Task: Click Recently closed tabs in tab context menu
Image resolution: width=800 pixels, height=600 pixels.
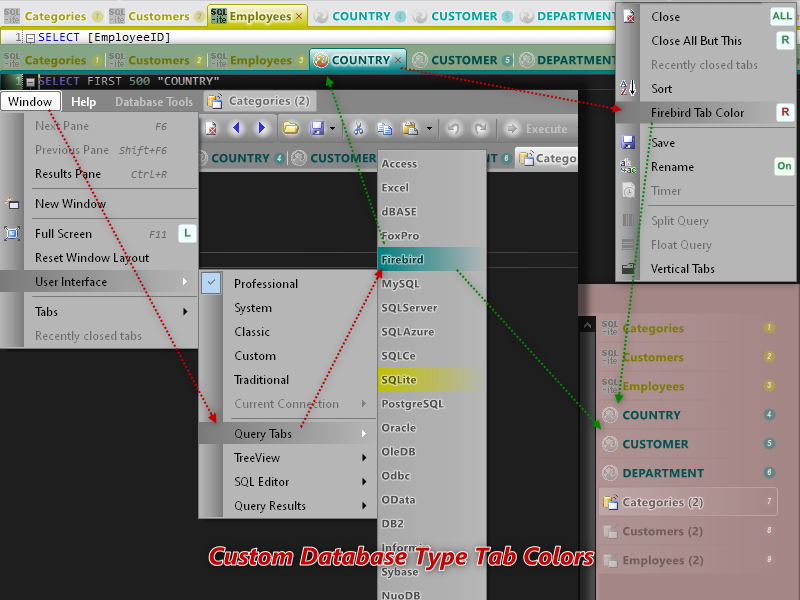Action: (704, 65)
